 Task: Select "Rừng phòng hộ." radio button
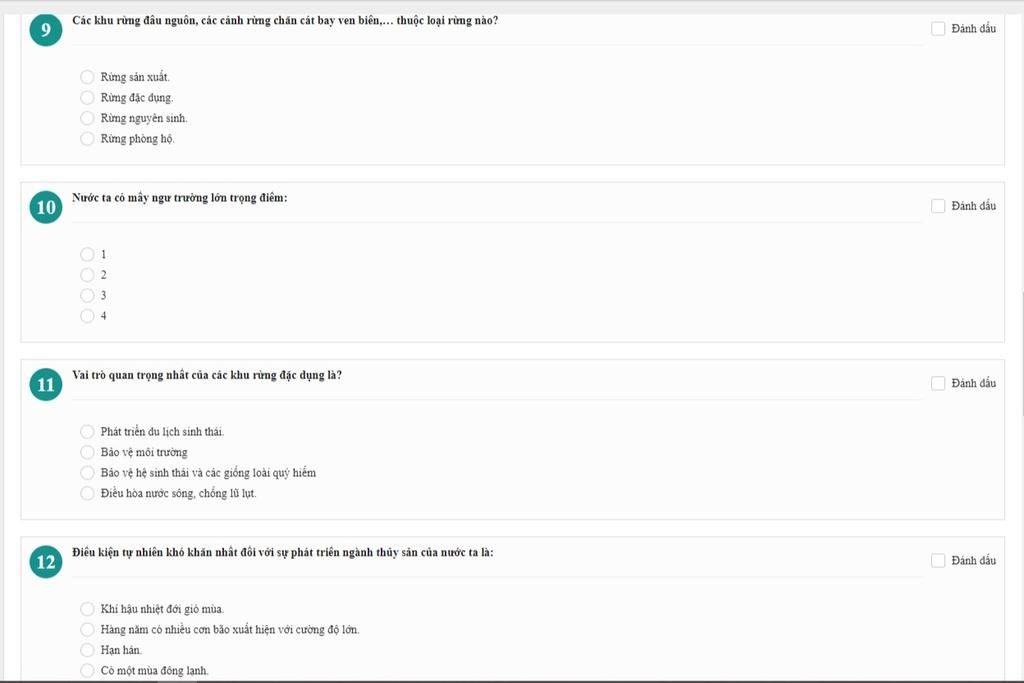tap(87, 139)
